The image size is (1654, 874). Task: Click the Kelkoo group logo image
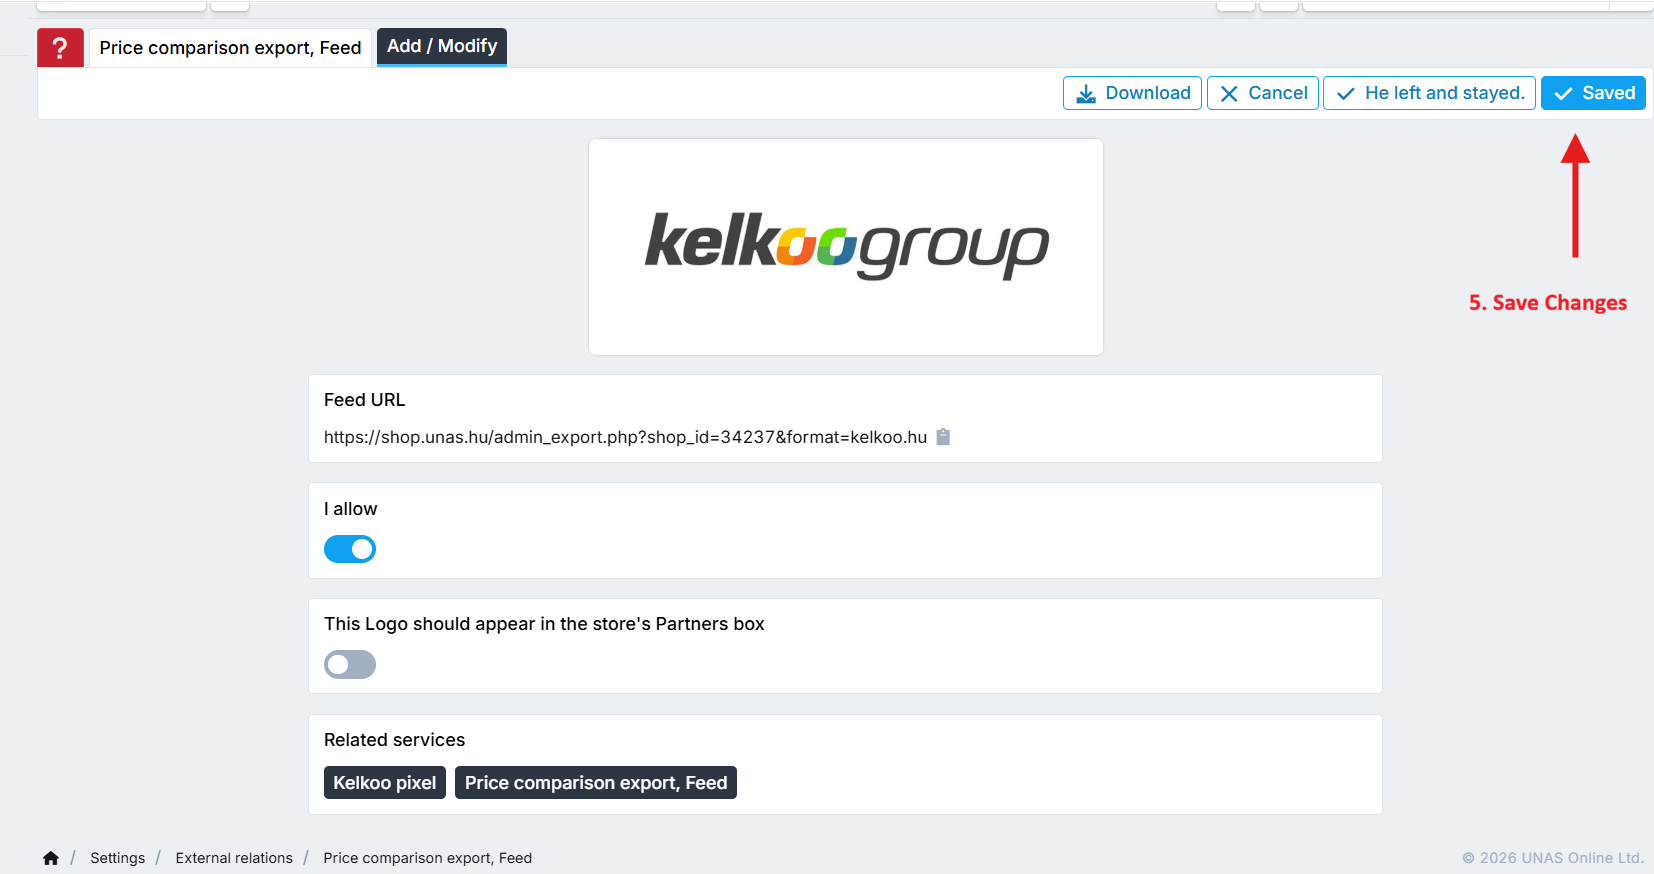[846, 247]
